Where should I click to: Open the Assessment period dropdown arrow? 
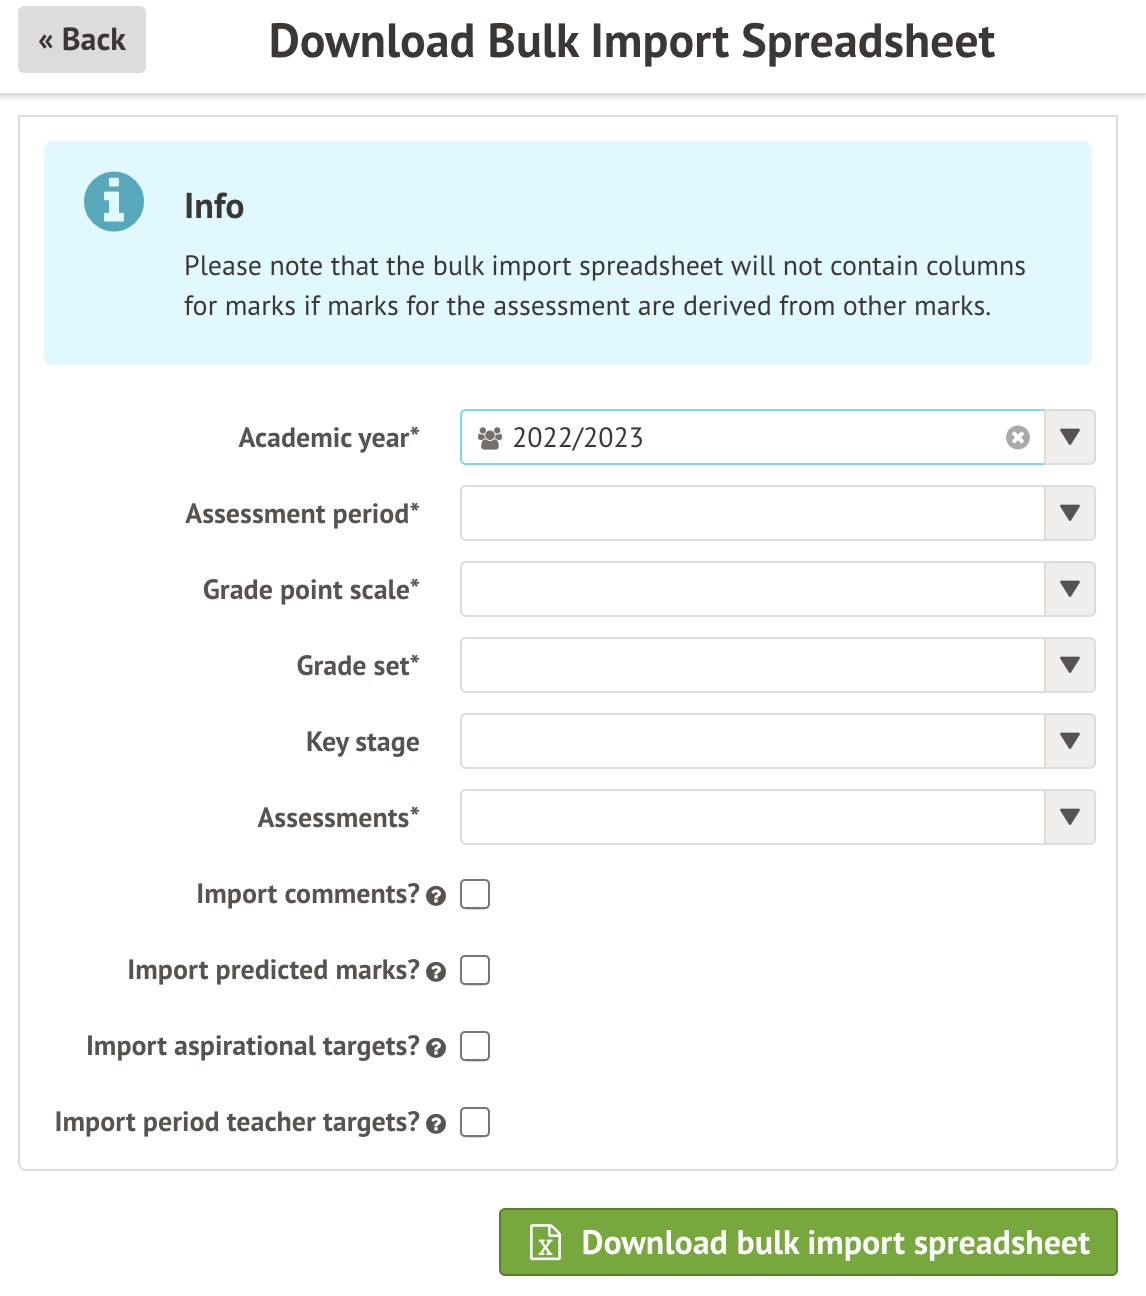(x=1070, y=514)
